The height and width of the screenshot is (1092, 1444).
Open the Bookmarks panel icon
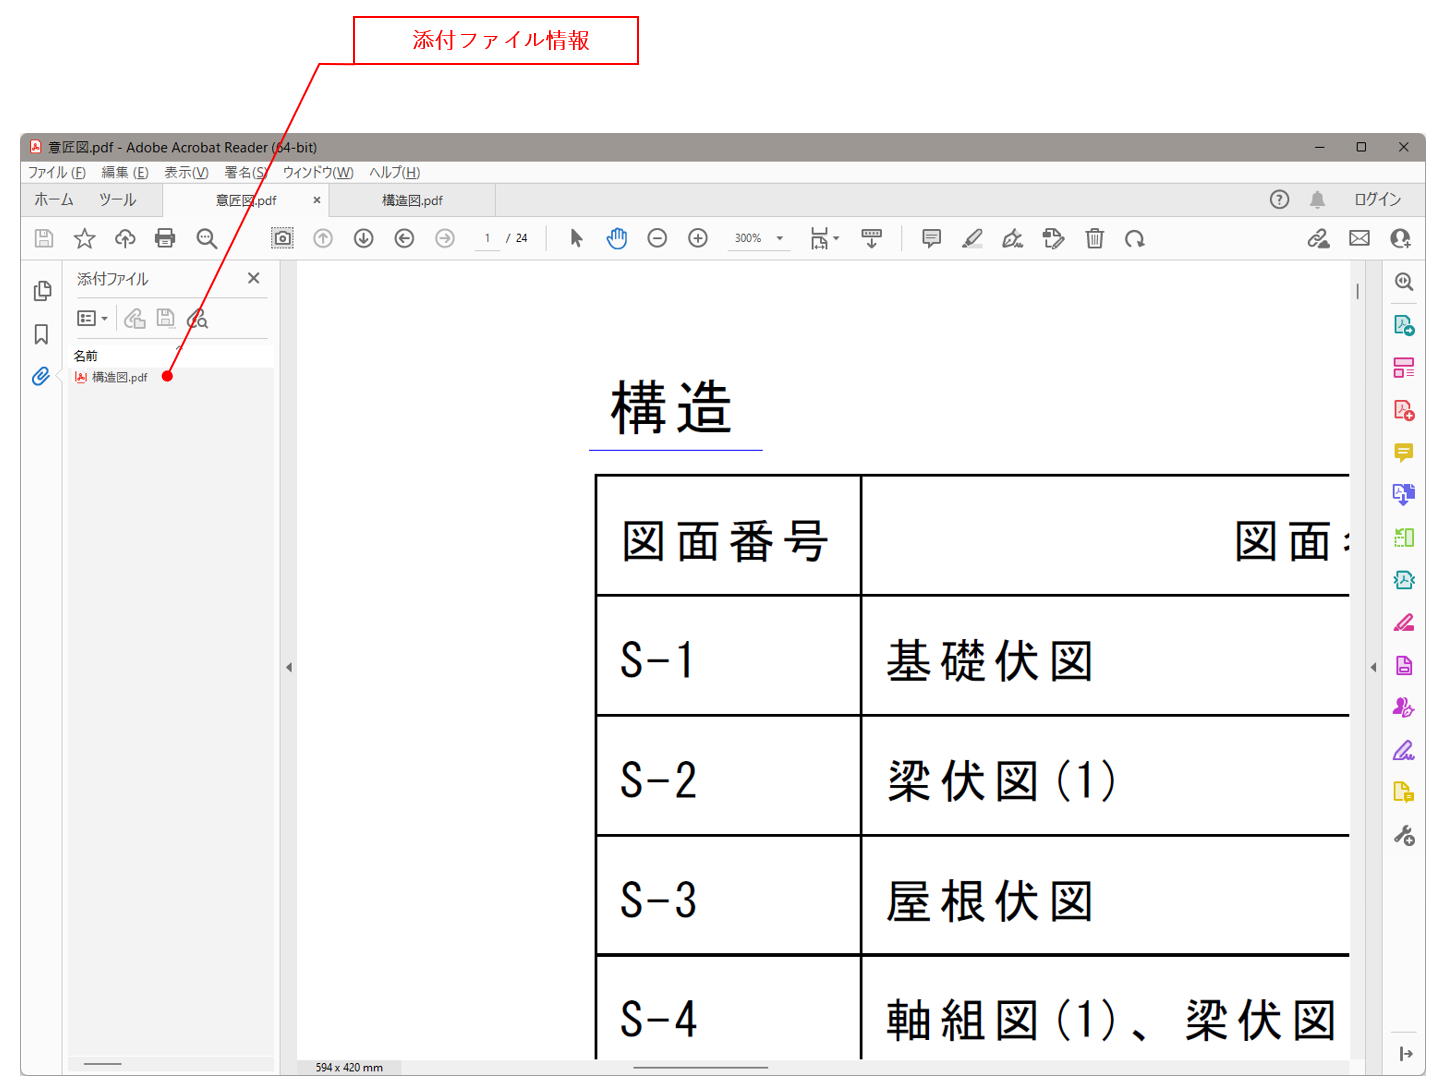click(x=41, y=334)
